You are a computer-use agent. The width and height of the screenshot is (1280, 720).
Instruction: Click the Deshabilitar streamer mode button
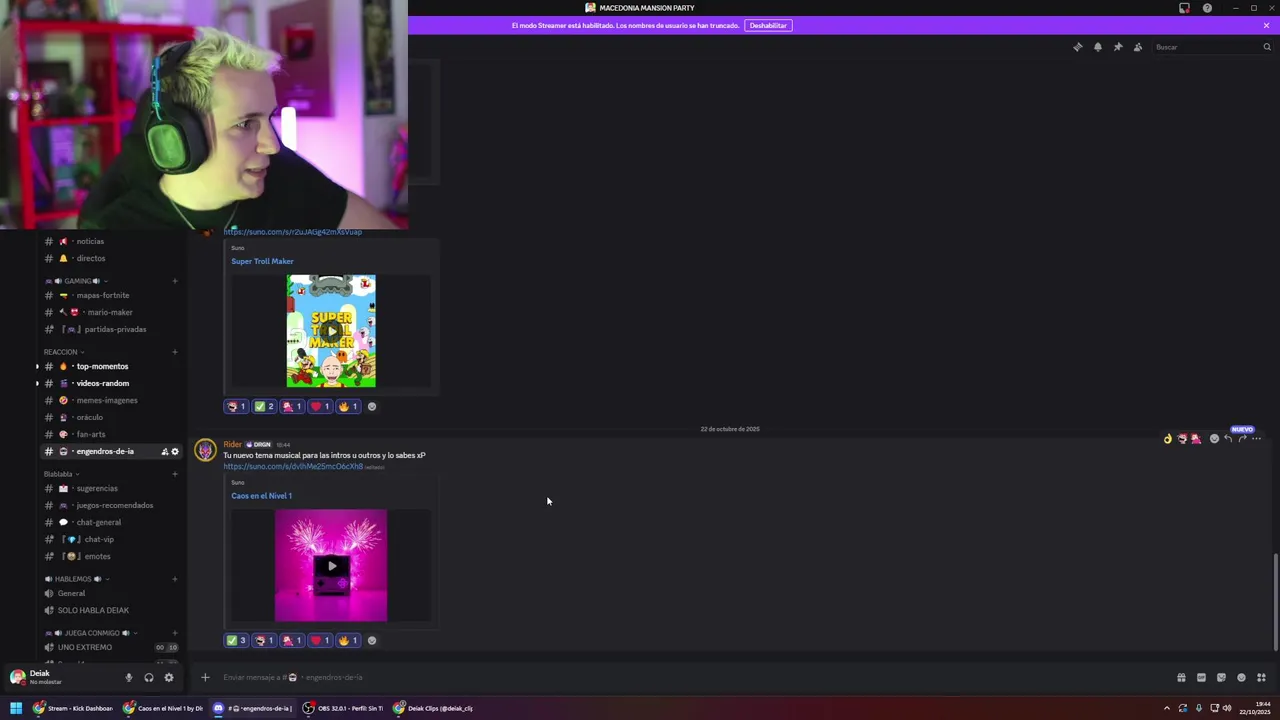pyautogui.click(x=769, y=25)
